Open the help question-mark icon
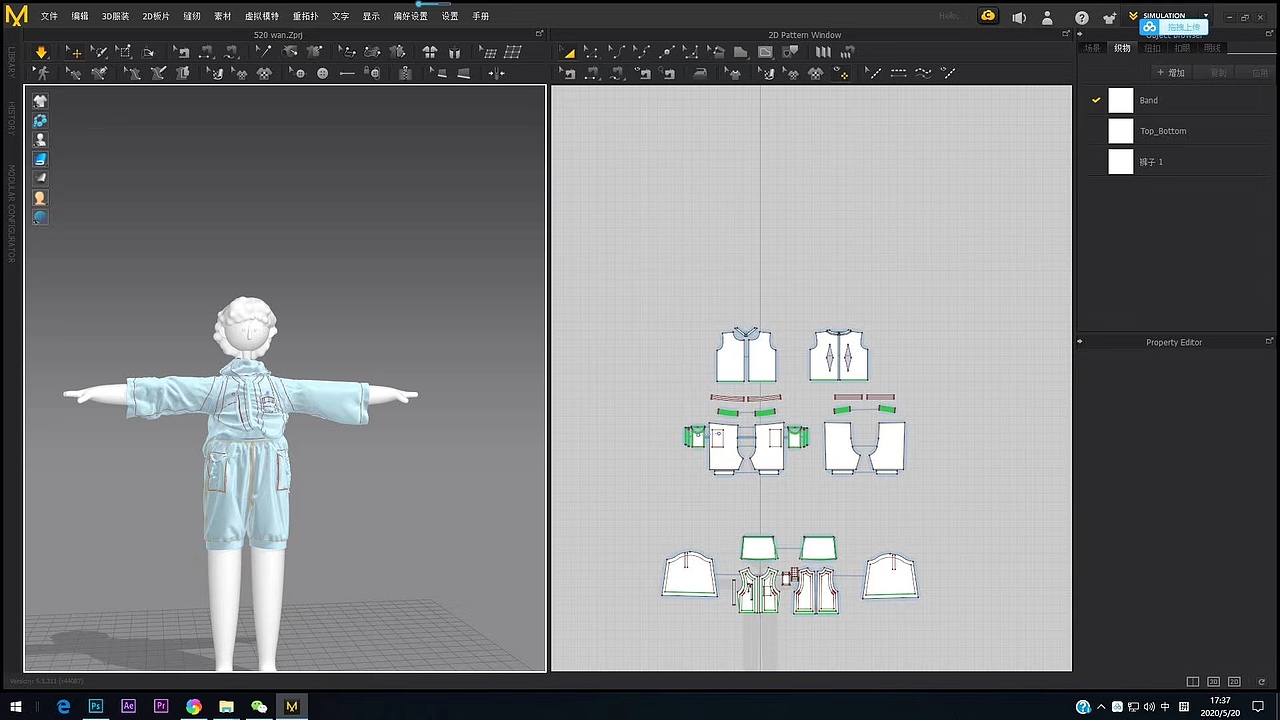The image size is (1280, 720). (1082, 17)
